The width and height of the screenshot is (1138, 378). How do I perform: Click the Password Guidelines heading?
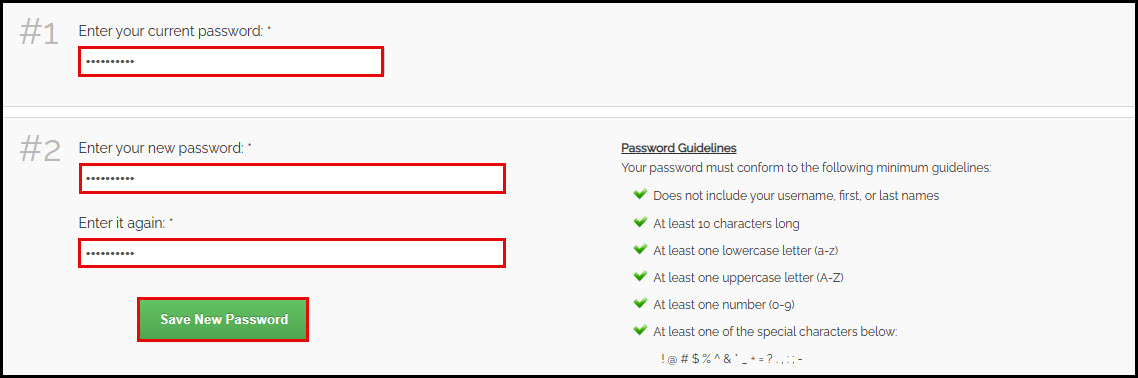[679, 148]
